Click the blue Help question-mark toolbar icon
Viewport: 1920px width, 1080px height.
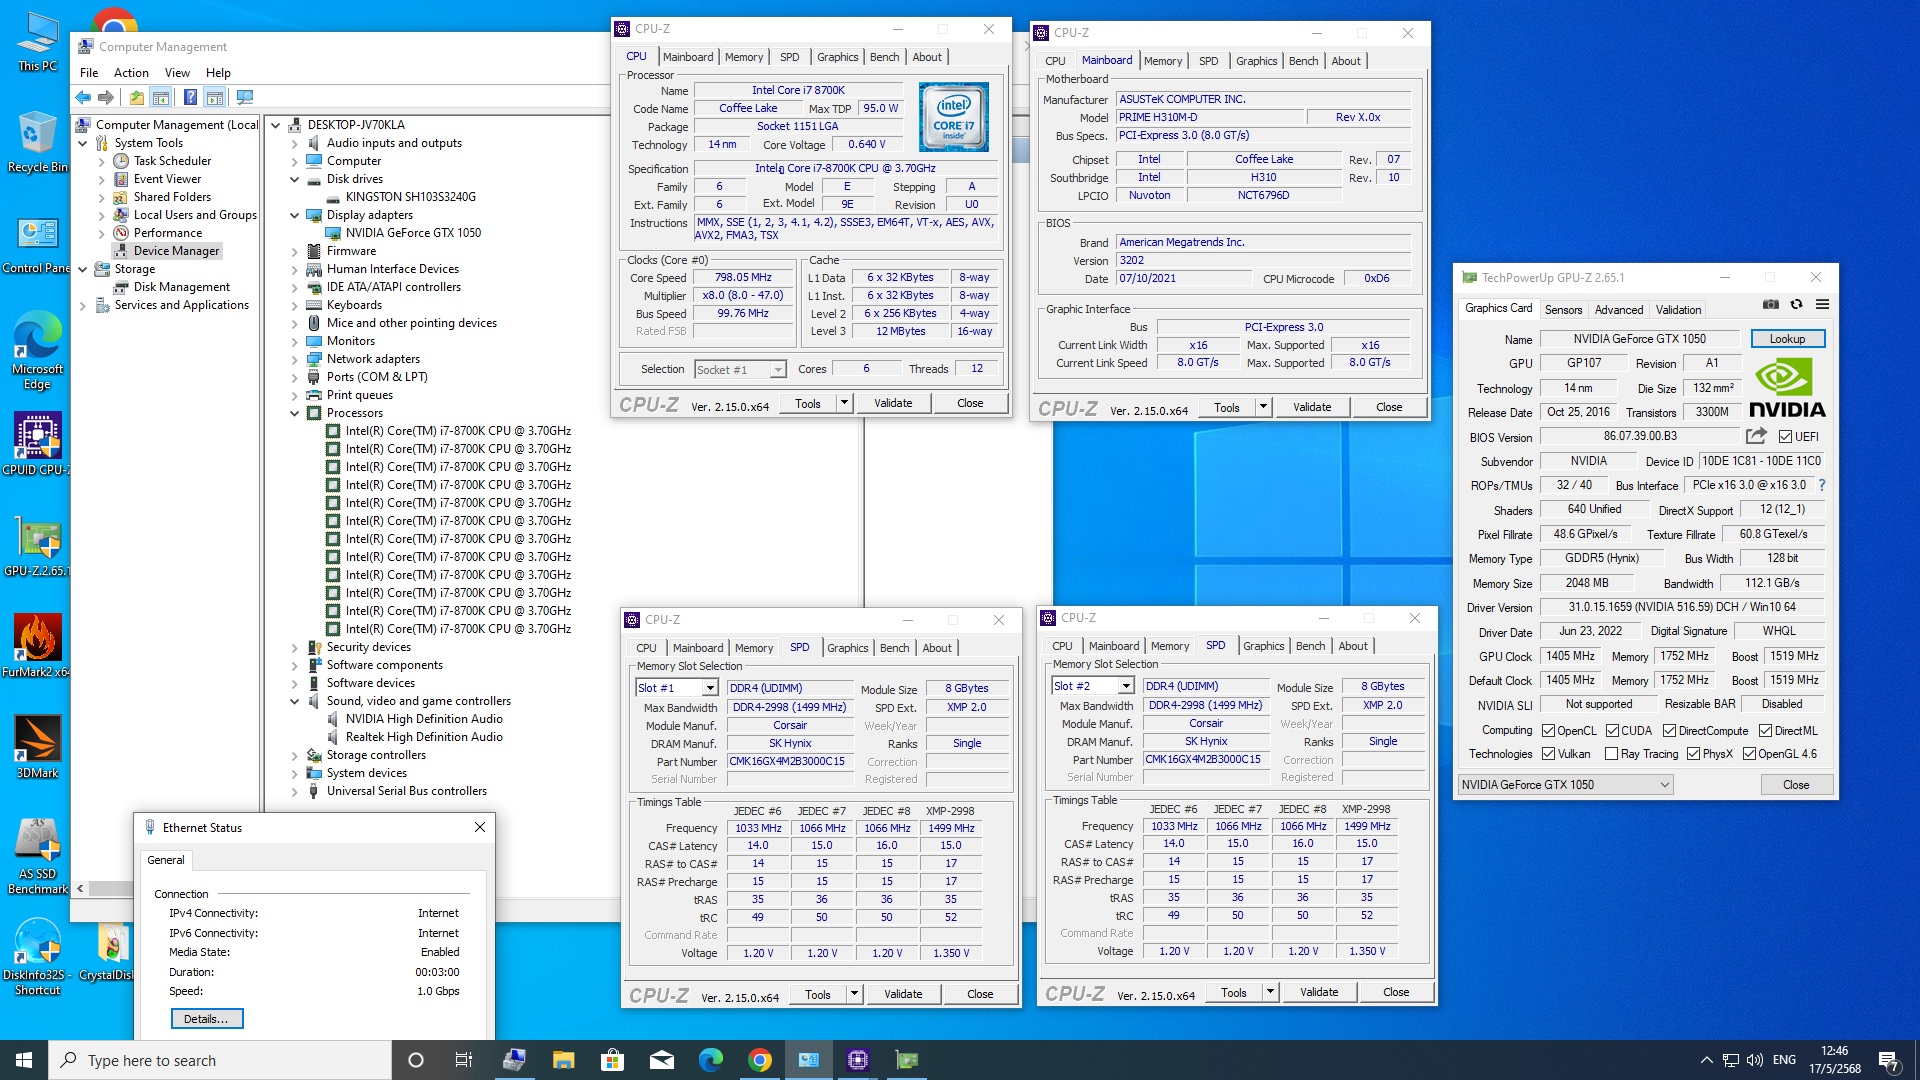190,97
